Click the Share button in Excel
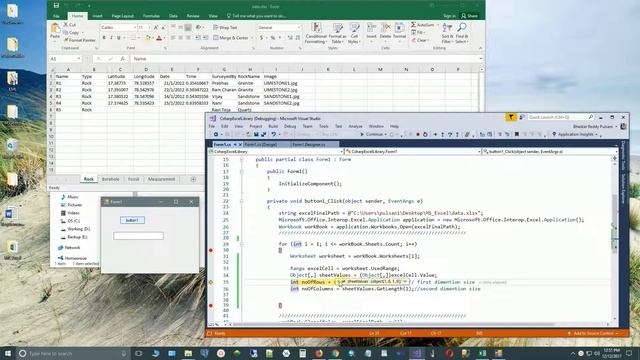 (x=469, y=16)
